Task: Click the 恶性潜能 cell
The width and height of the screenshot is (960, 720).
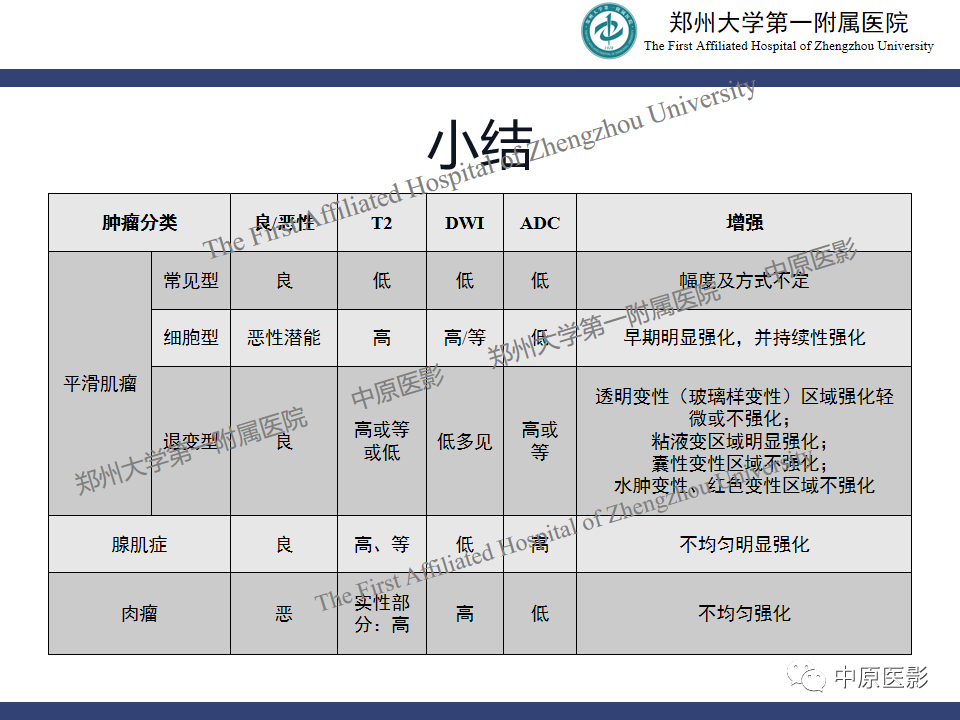Action: pyautogui.click(x=284, y=338)
